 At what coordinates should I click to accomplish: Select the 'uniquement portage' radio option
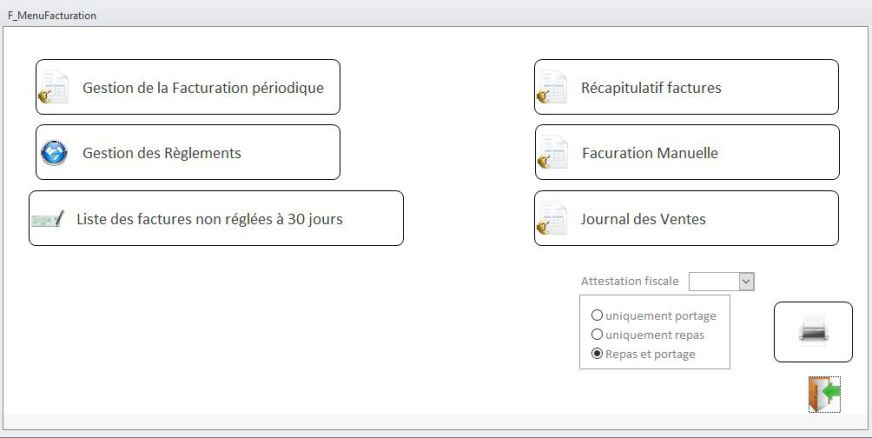coord(598,316)
